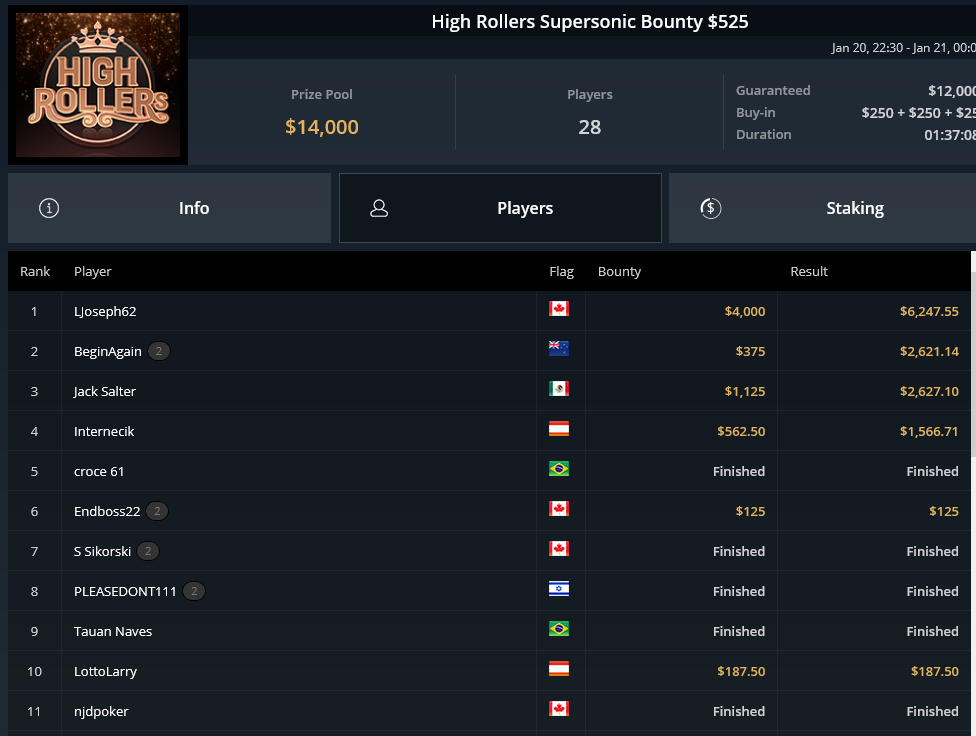Sort by the Rank column header
This screenshot has width=976, height=736.
35,271
